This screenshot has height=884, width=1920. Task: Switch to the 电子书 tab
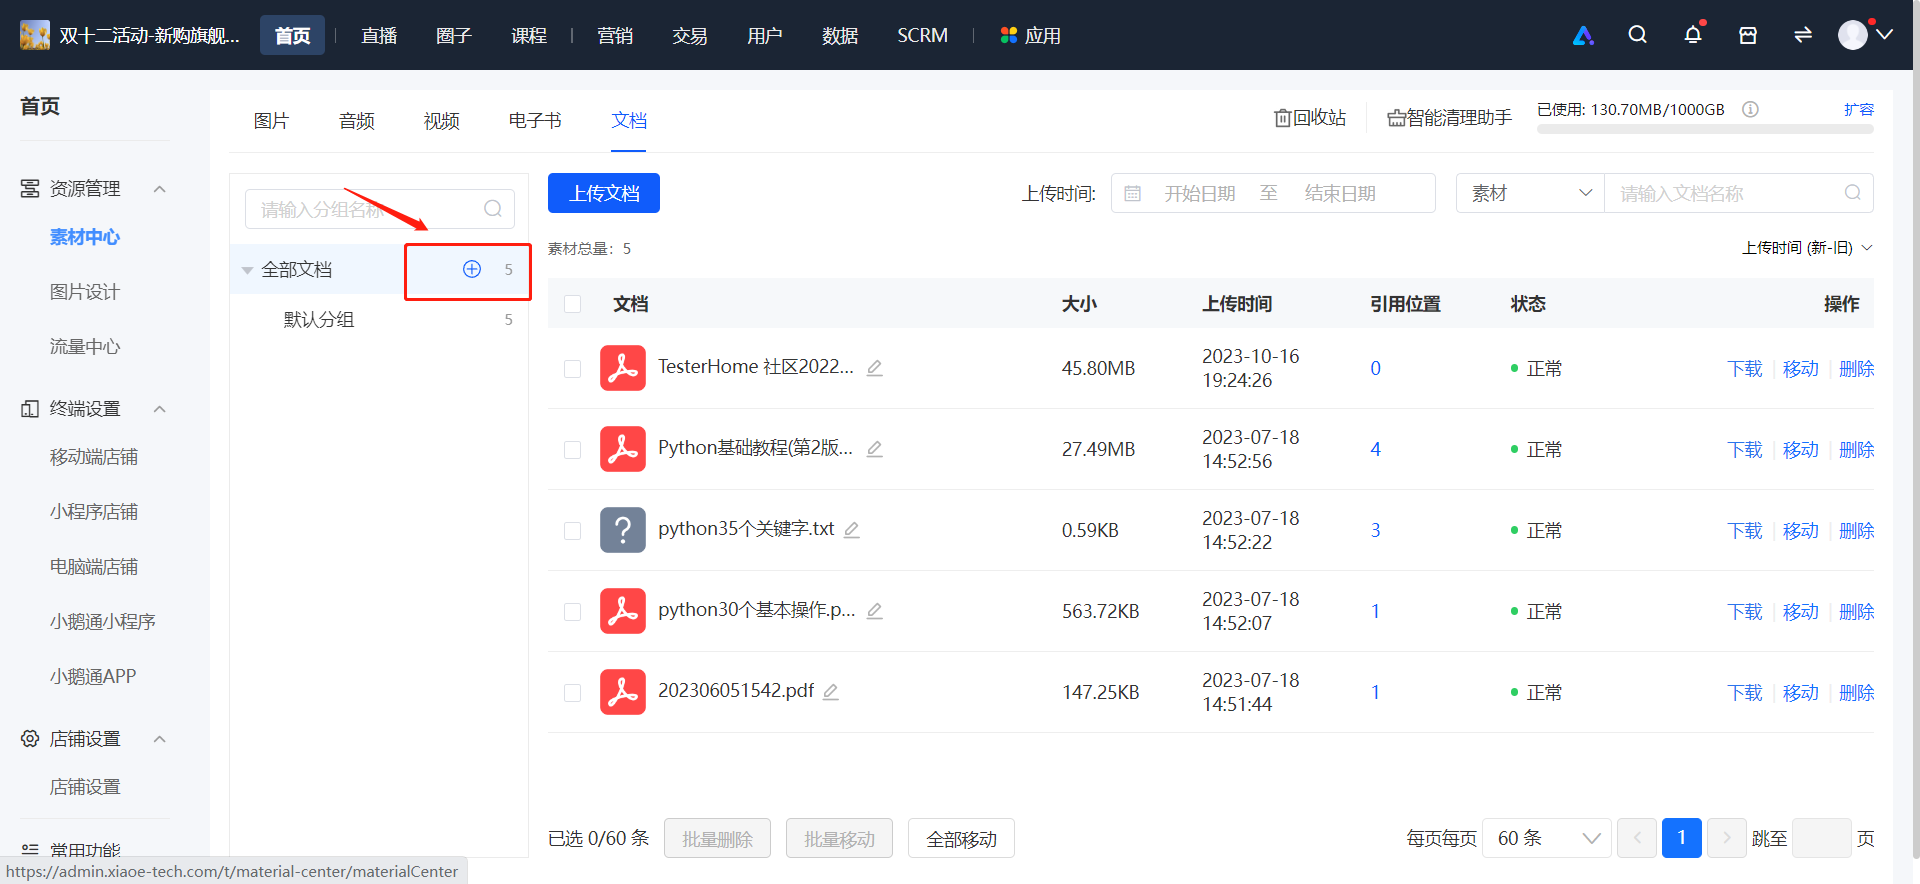(535, 120)
